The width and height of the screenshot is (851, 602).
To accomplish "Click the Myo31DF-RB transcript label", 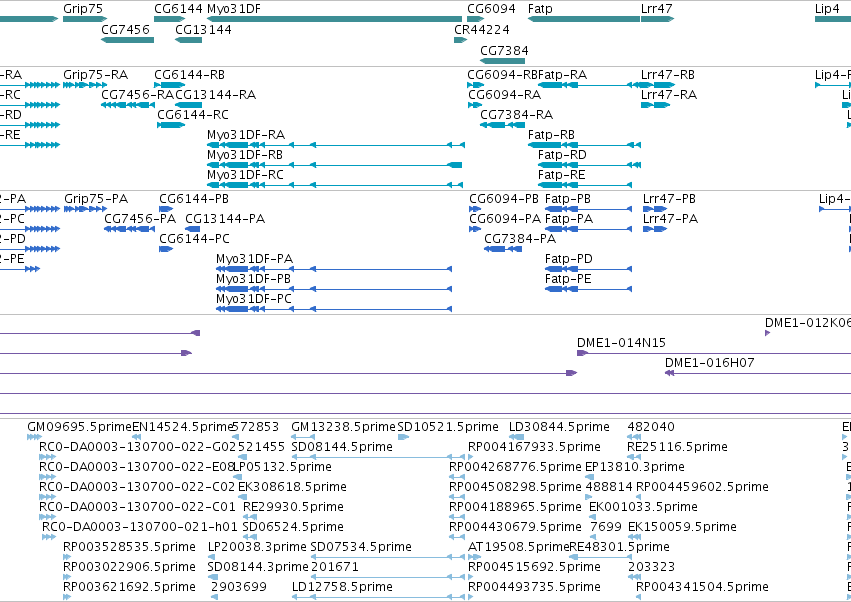I will pyautogui.click(x=245, y=155).
